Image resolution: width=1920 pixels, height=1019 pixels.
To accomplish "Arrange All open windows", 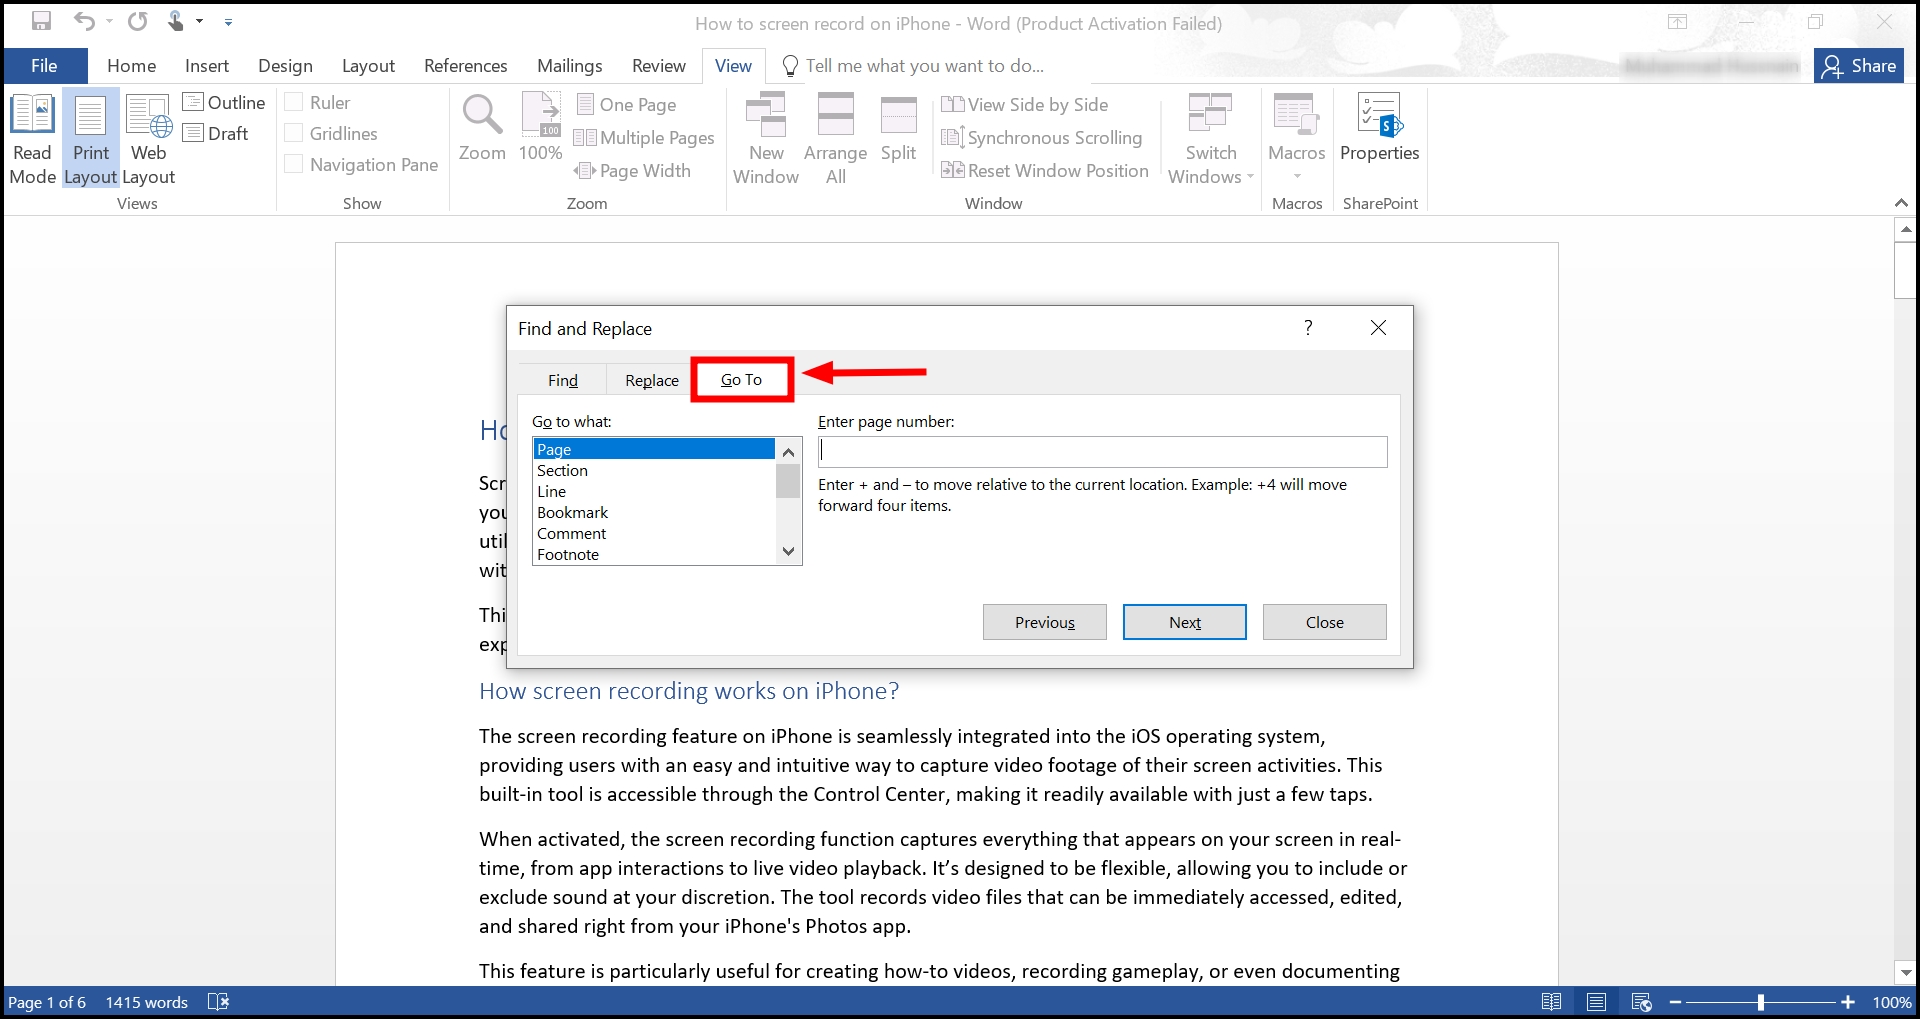I will [x=835, y=139].
